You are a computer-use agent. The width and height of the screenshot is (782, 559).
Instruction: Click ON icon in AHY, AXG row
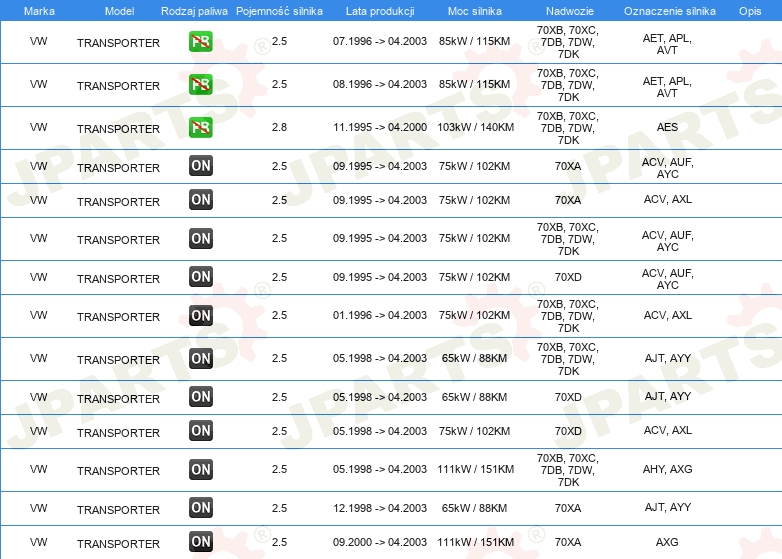pyautogui.click(x=200, y=469)
